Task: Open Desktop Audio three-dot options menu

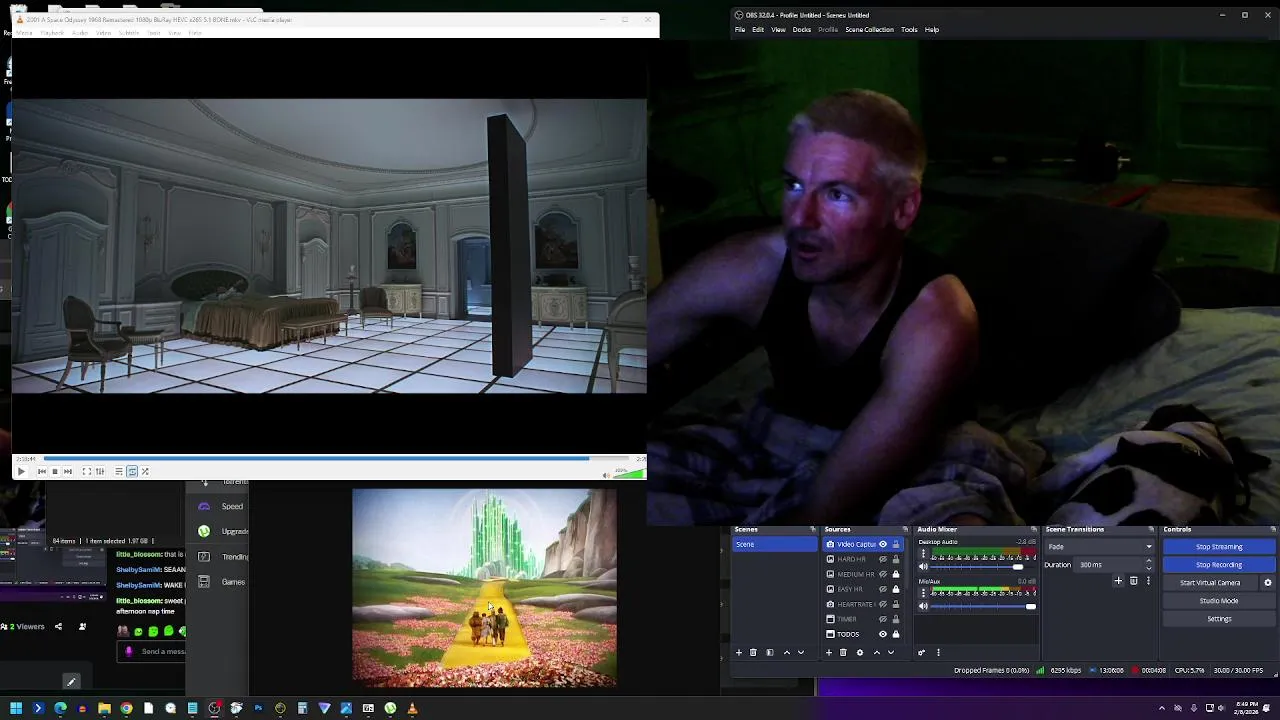Action: [923, 555]
